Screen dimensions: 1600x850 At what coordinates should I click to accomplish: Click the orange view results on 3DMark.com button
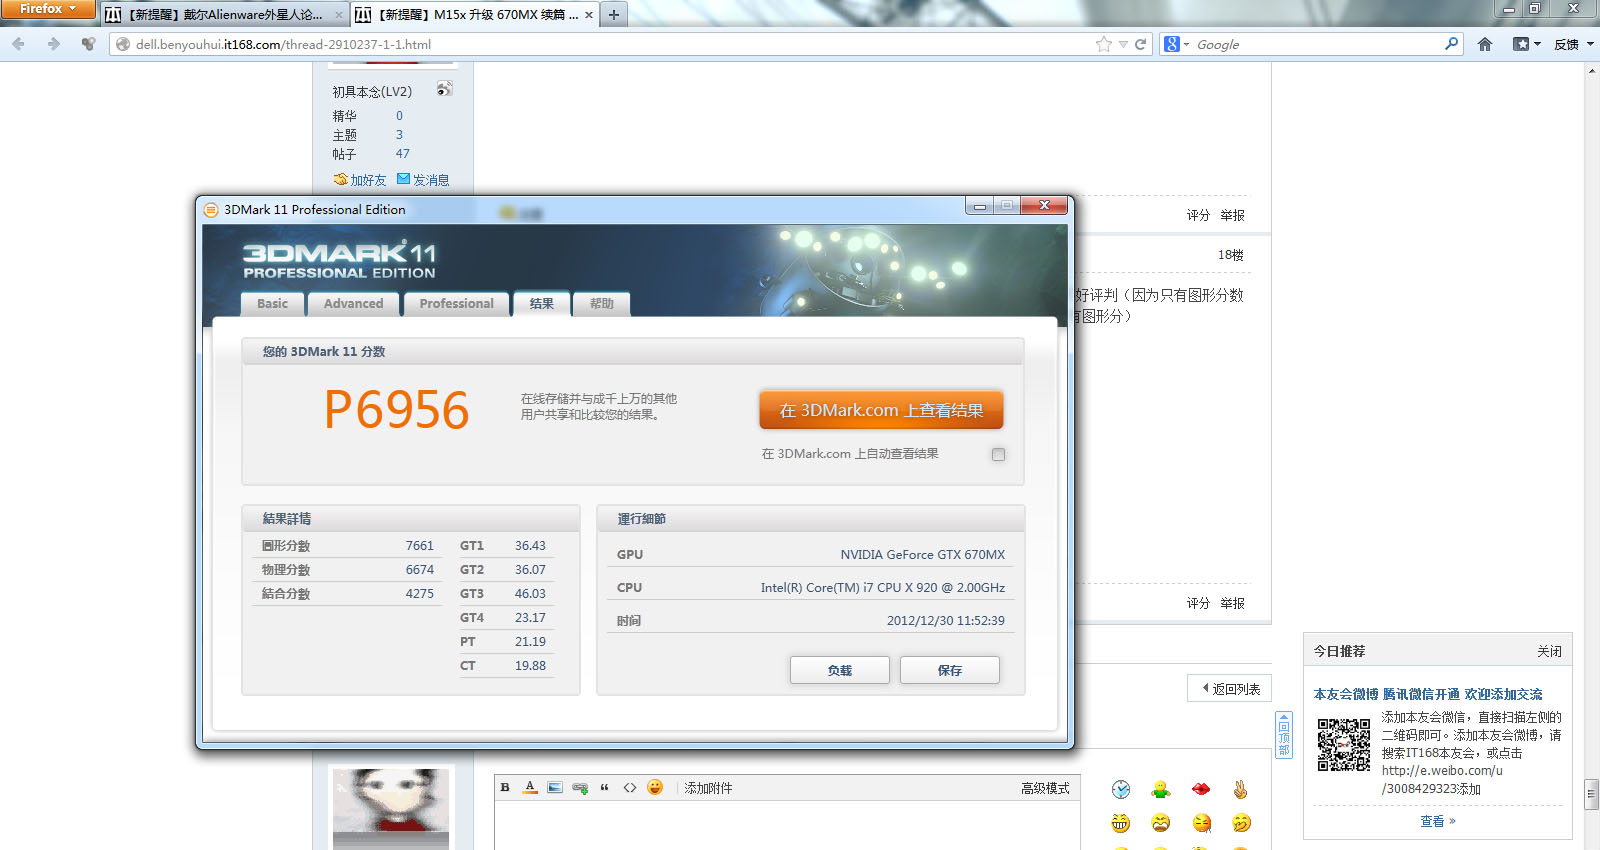point(881,410)
